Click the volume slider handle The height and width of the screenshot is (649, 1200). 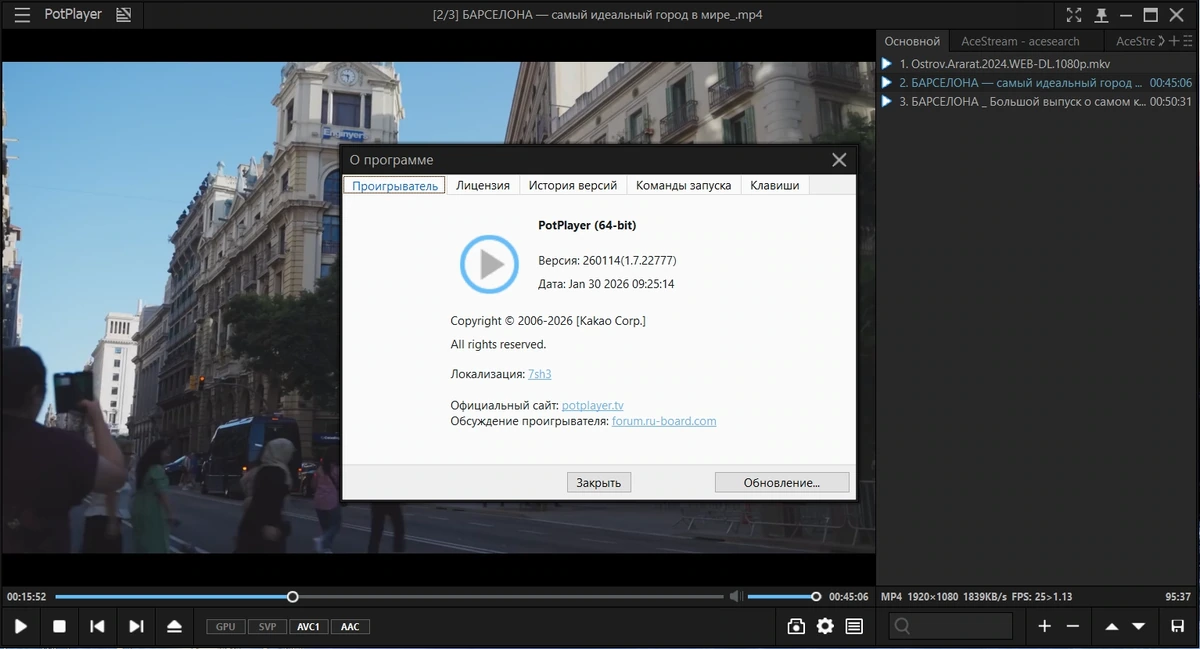click(x=816, y=596)
